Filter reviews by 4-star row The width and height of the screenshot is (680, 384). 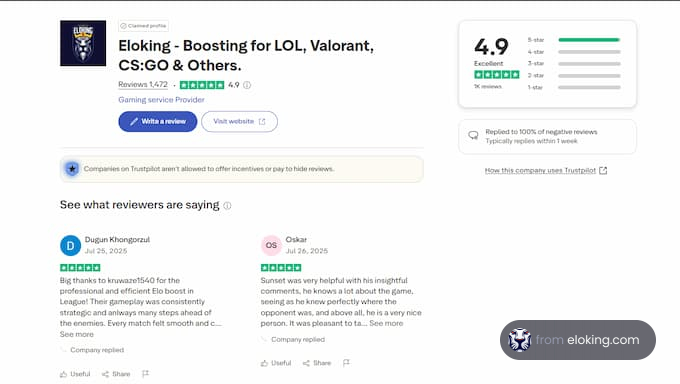tap(574, 52)
